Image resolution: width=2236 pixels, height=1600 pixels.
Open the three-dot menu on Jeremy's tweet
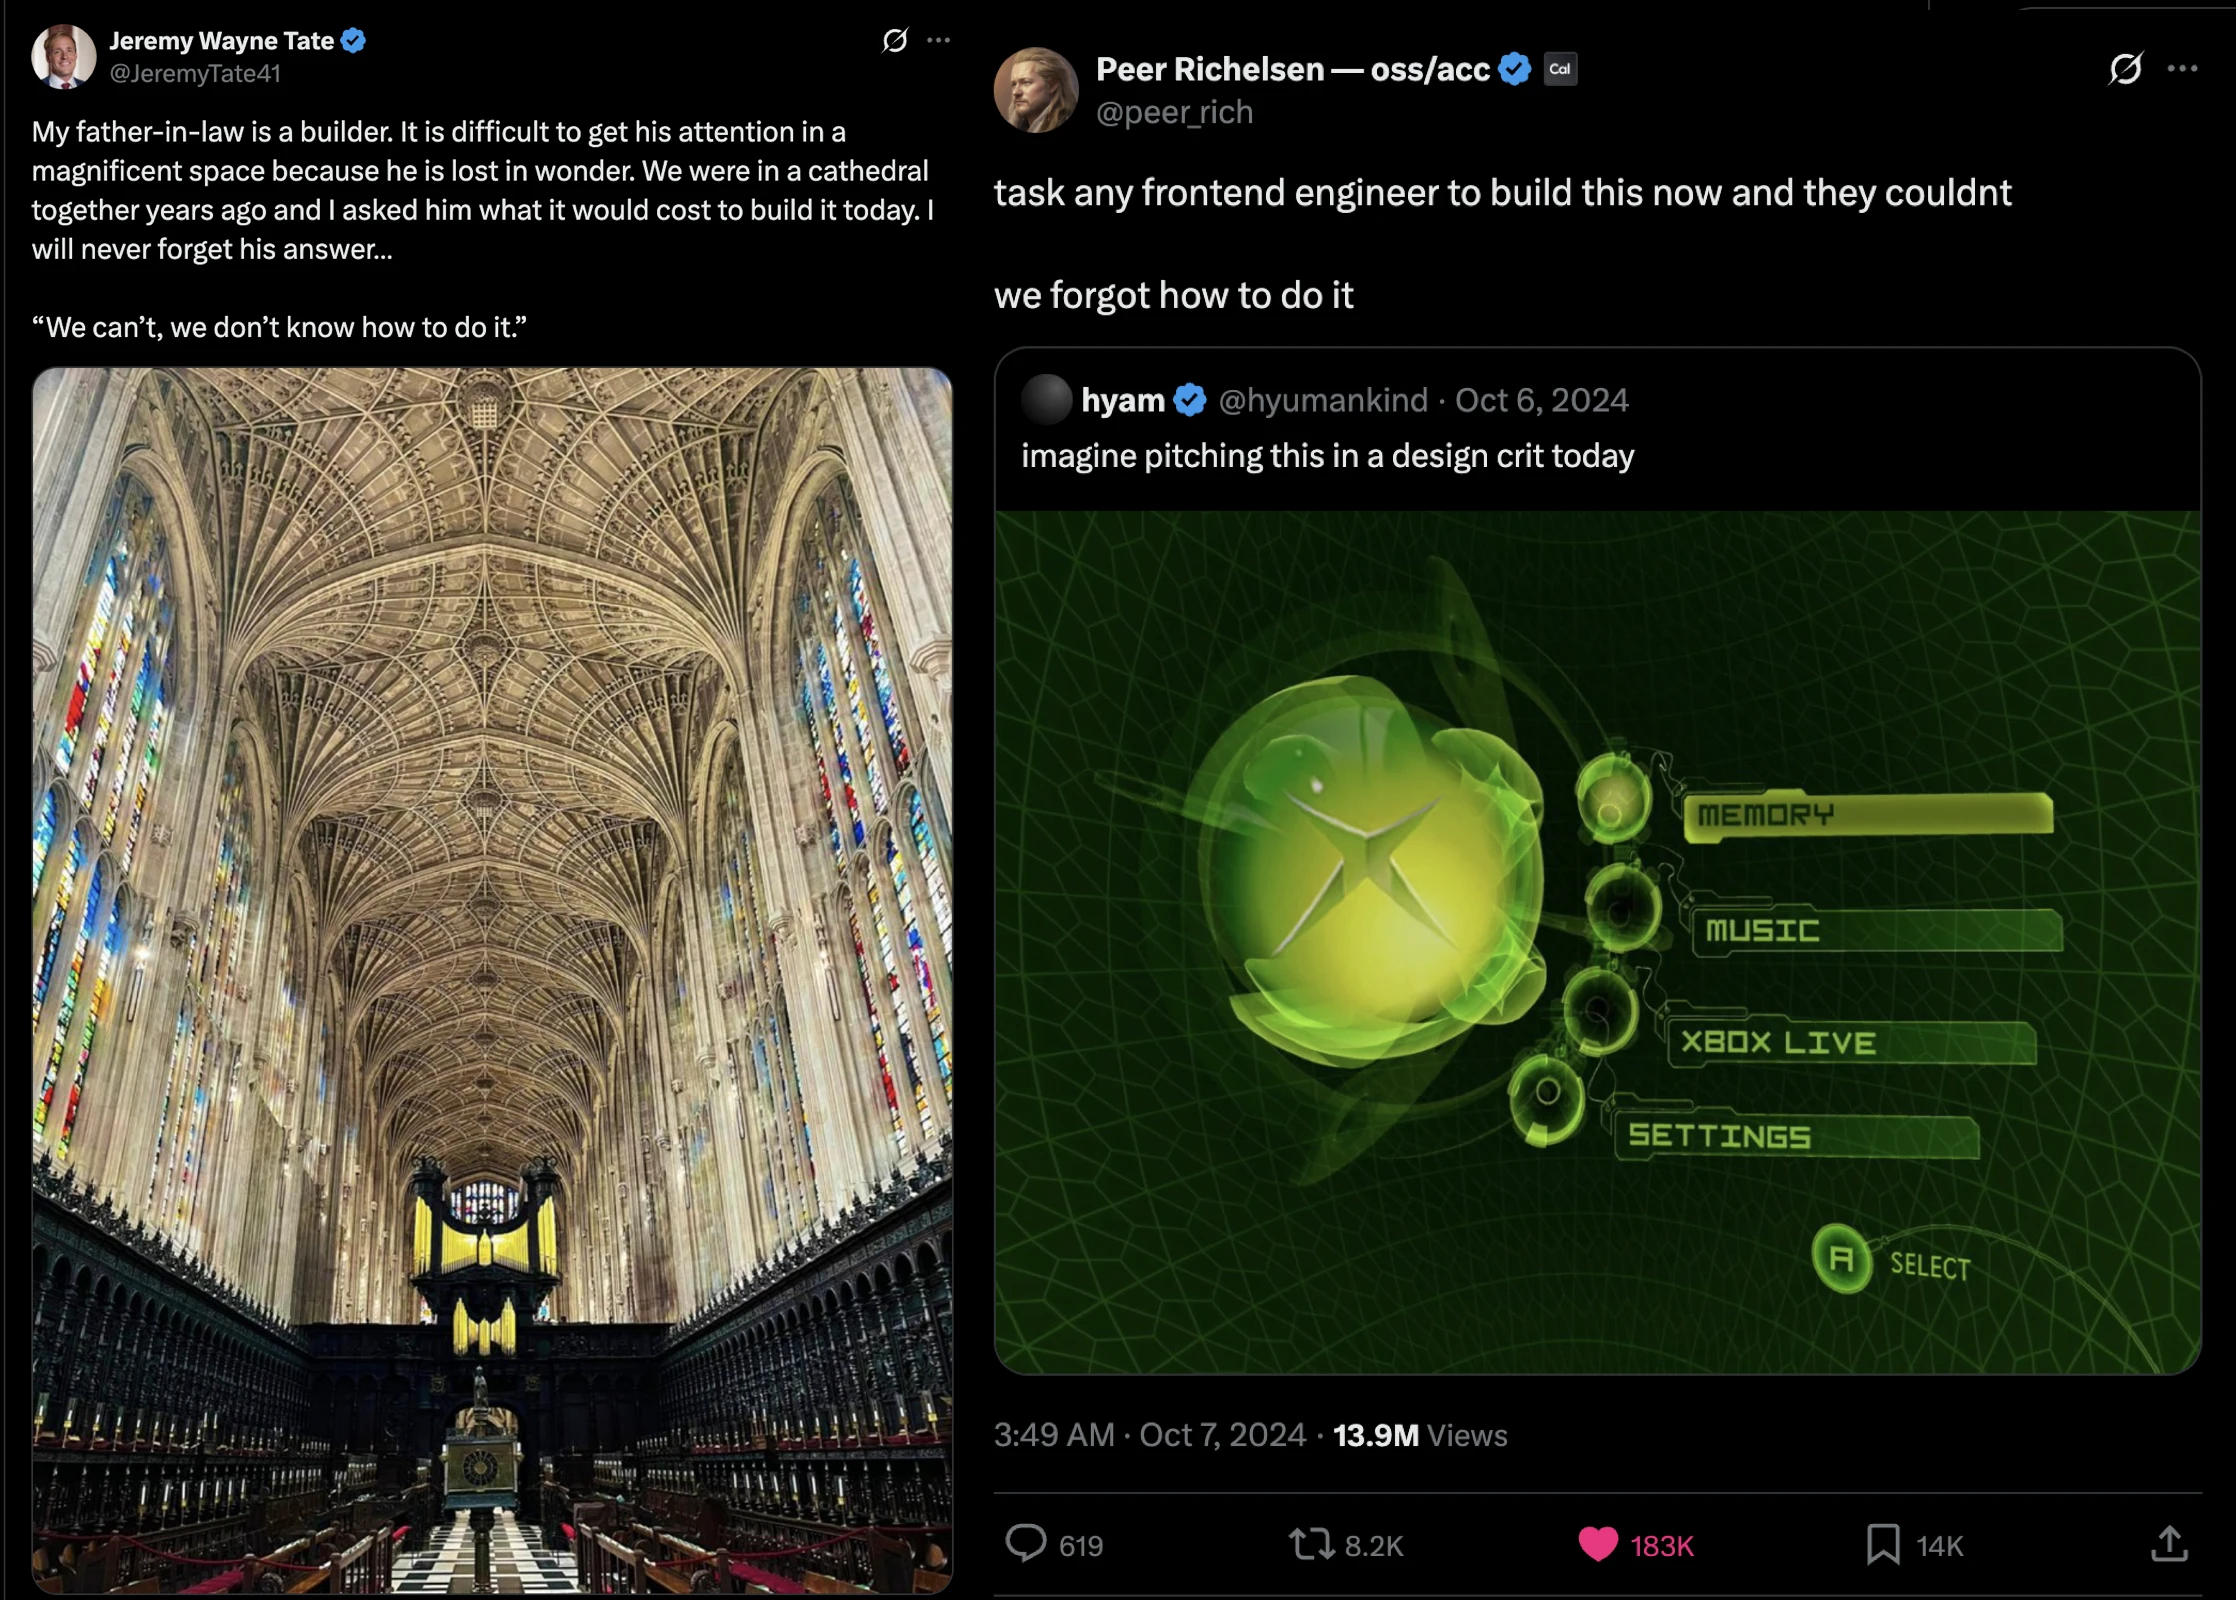[x=938, y=40]
